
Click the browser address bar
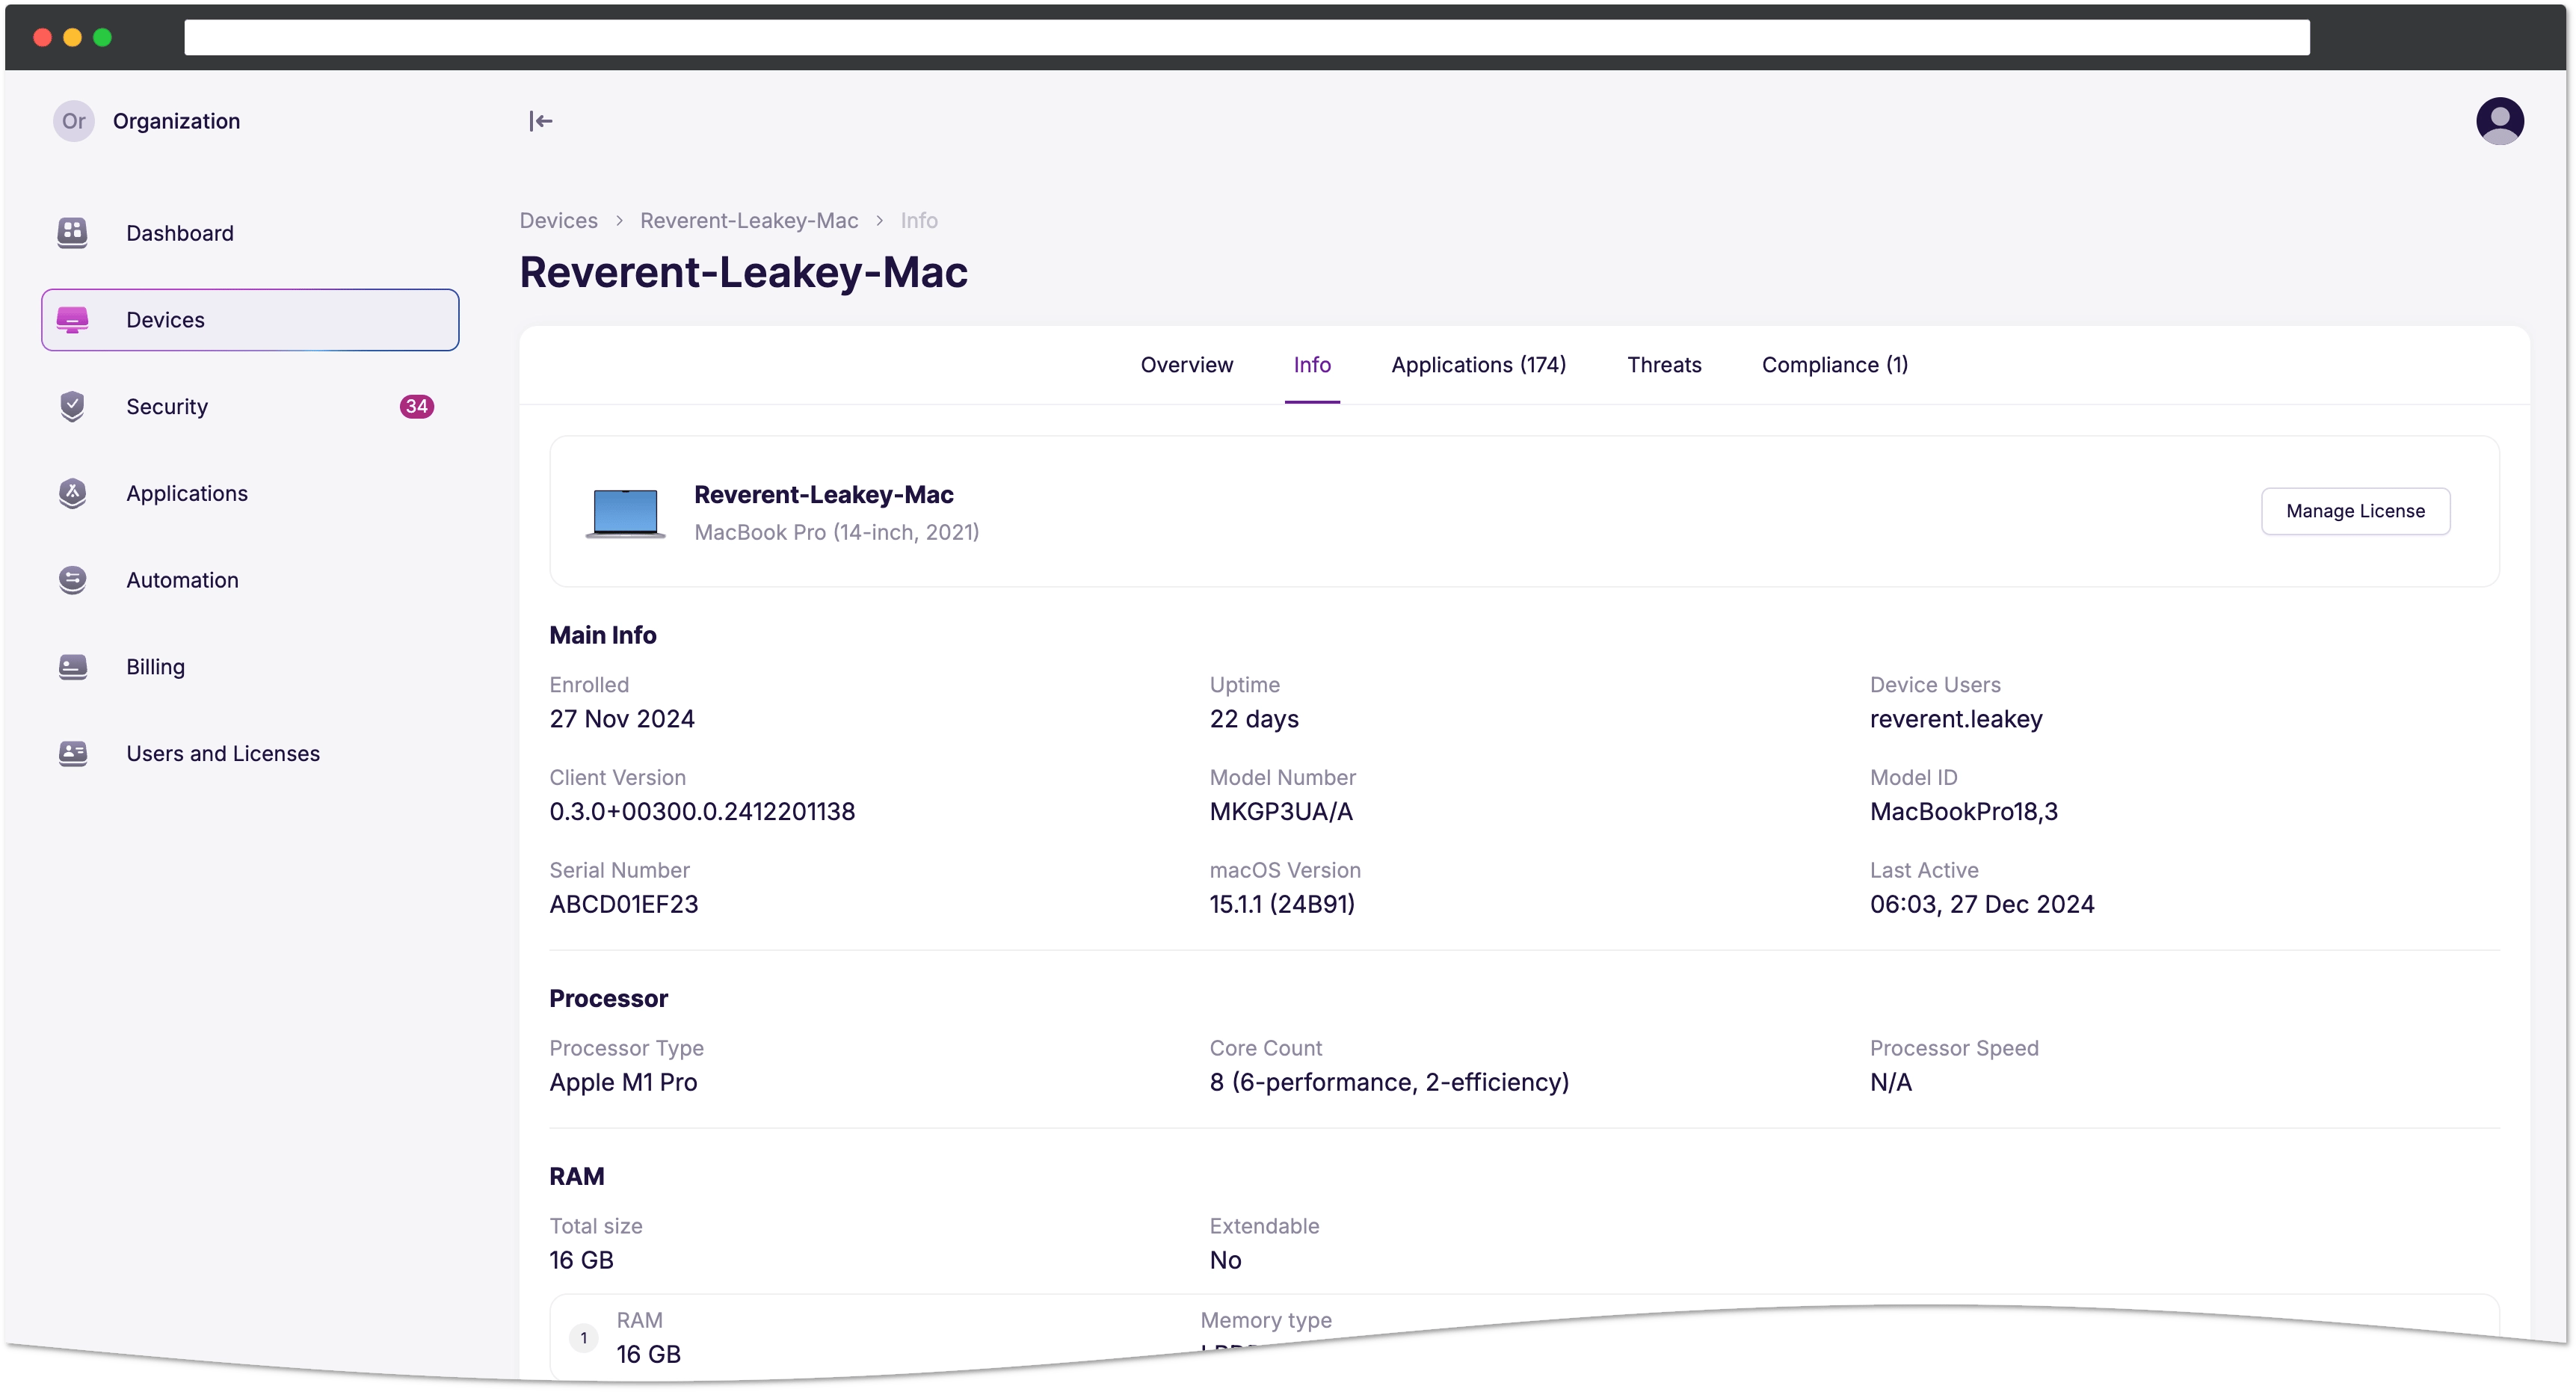pyautogui.click(x=1246, y=37)
